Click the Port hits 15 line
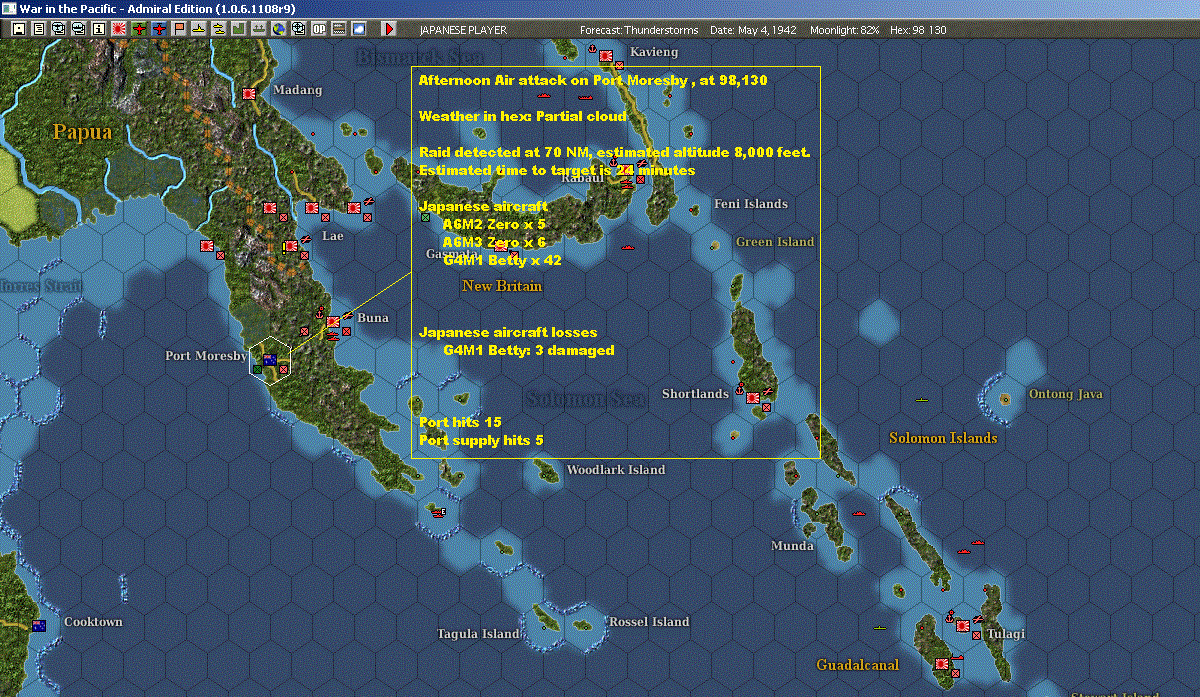The width and height of the screenshot is (1200, 697). click(x=460, y=422)
